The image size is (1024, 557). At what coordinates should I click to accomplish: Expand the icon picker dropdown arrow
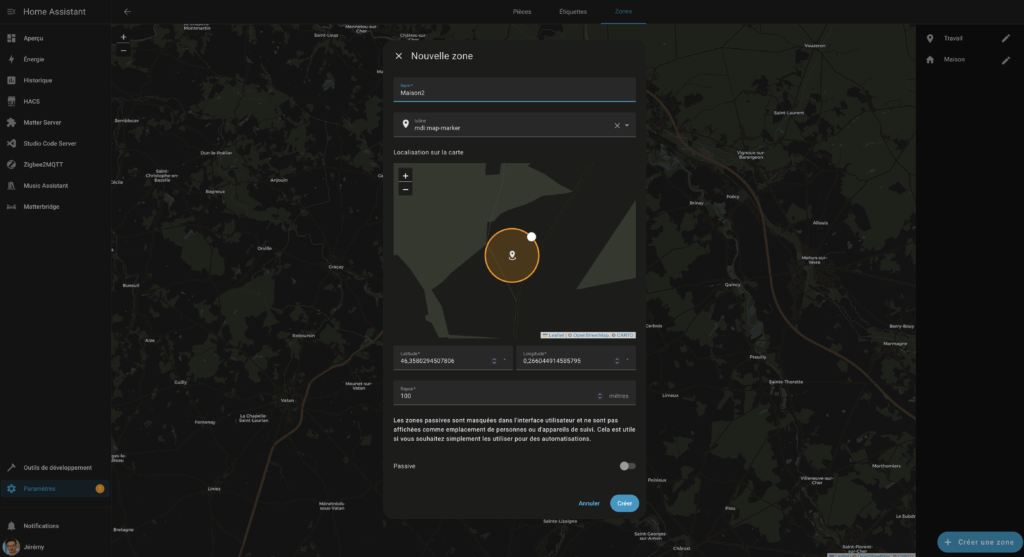(627, 126)
